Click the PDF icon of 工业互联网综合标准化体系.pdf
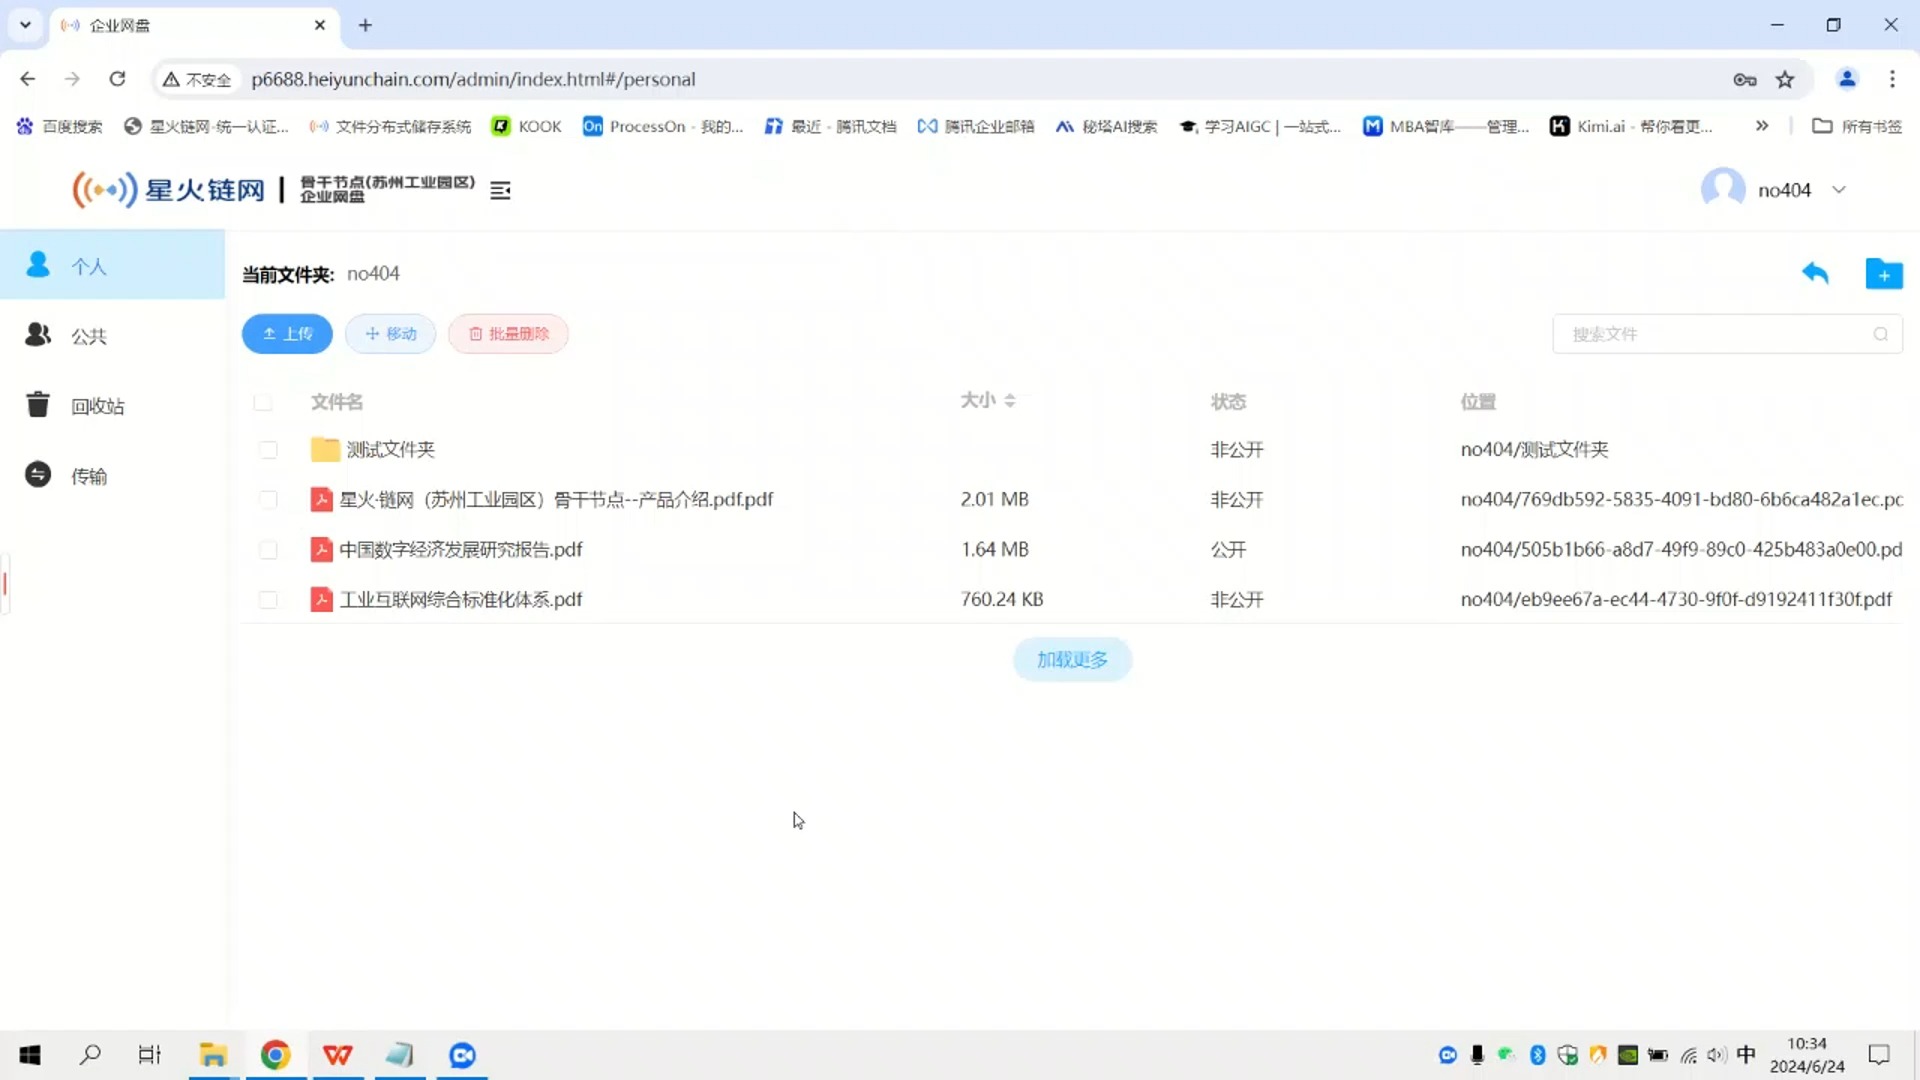Screen dimensions: 1920x1080 (x=321, y=599)
